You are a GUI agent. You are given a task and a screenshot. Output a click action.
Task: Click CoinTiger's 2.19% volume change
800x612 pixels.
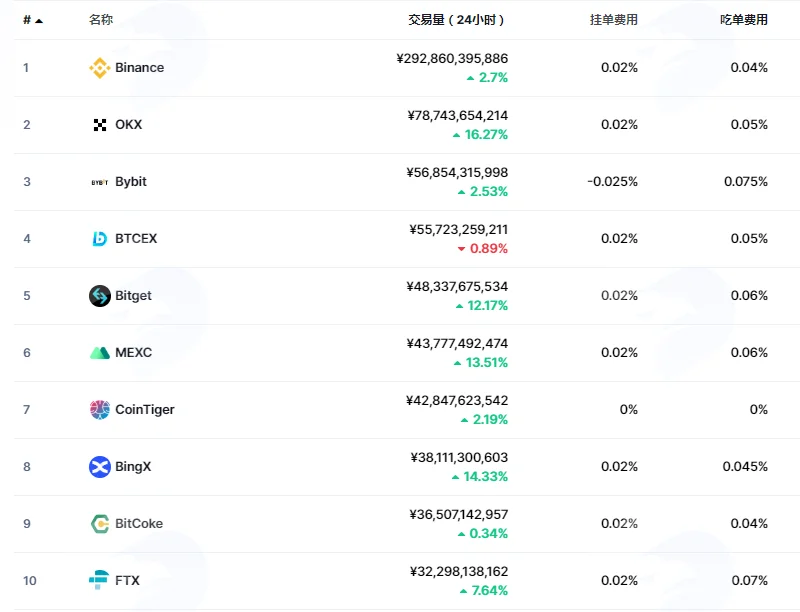tap(484, 420)
